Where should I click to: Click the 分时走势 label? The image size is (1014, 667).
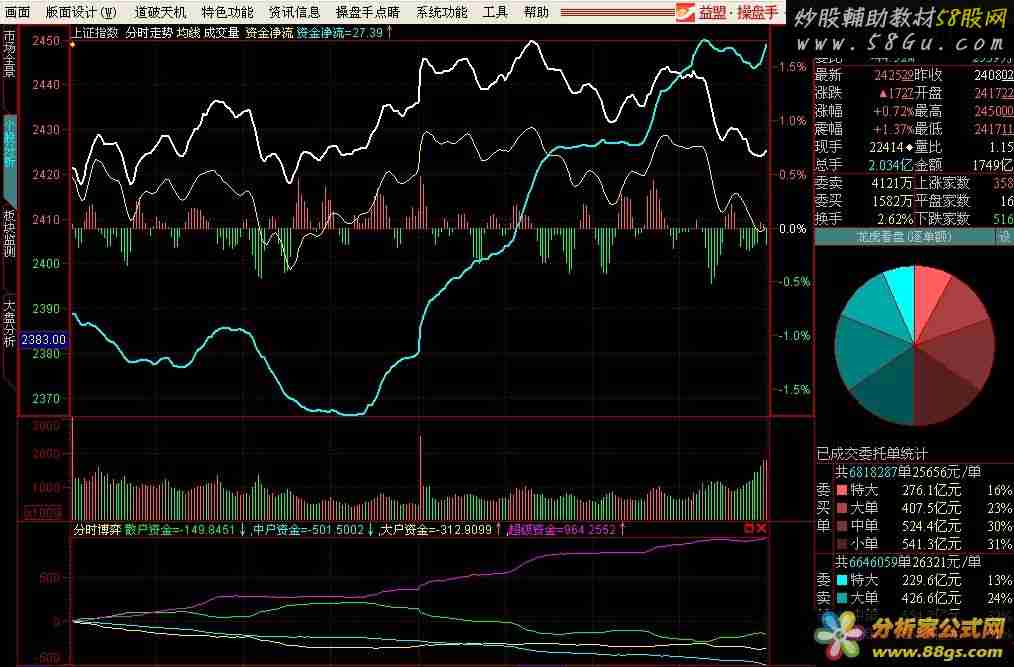point(149,32)
